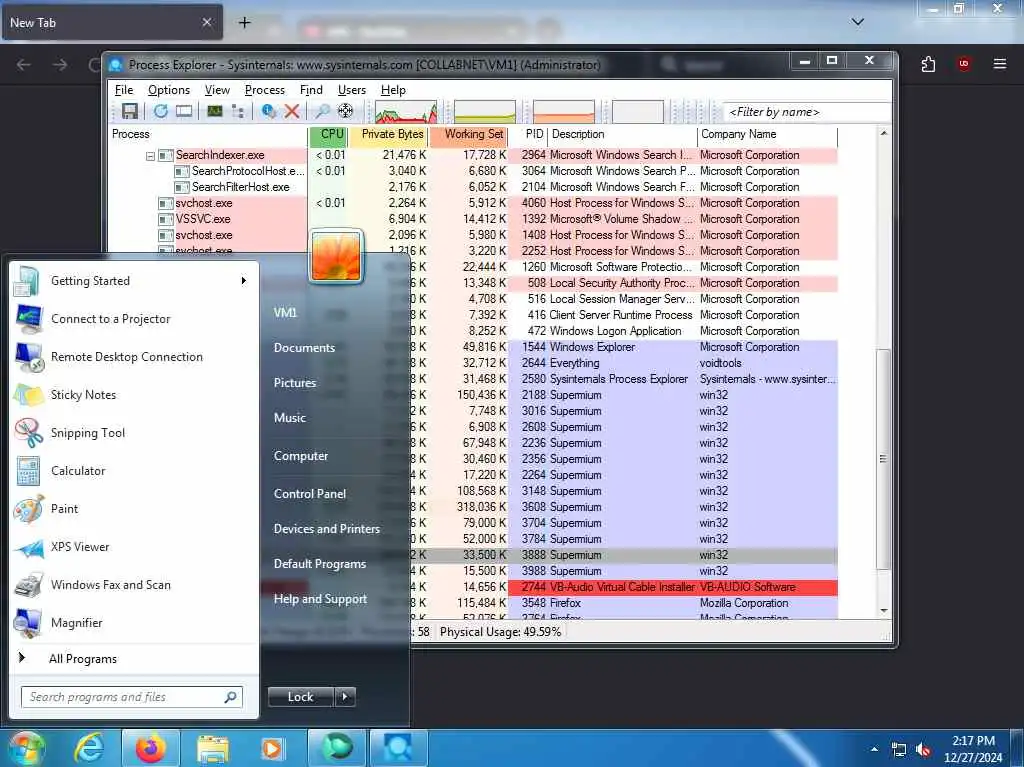Open XPS Viewer

[x=133, y=547]
